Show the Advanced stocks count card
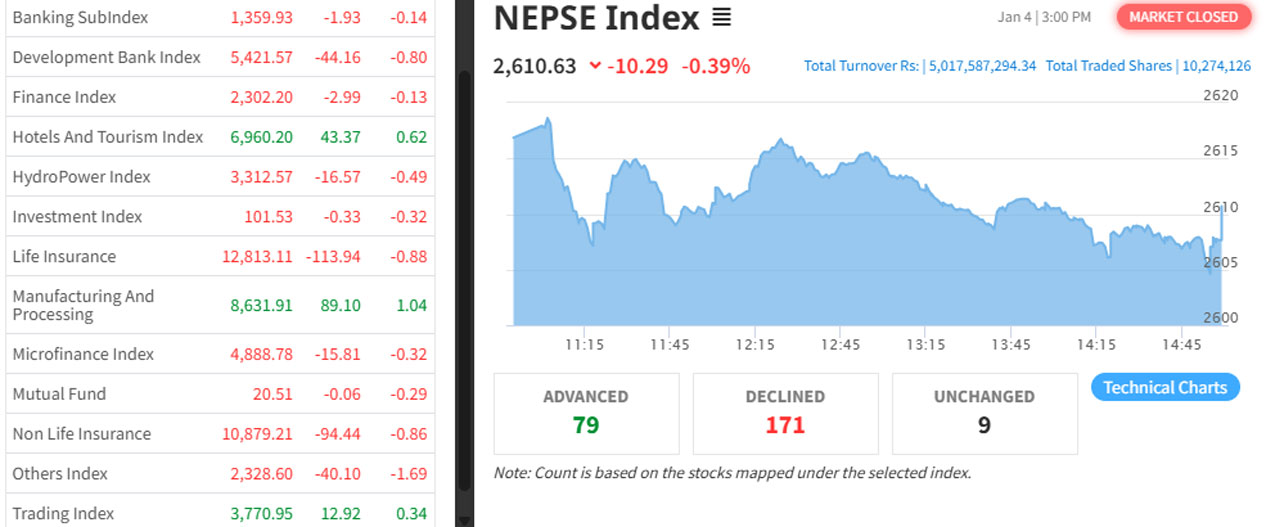Viewport: 1266px width, 527px height. (x=586, y=413)
